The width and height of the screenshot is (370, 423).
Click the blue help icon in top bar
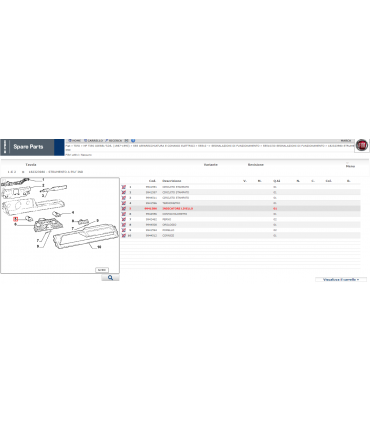tap(133, 141)
